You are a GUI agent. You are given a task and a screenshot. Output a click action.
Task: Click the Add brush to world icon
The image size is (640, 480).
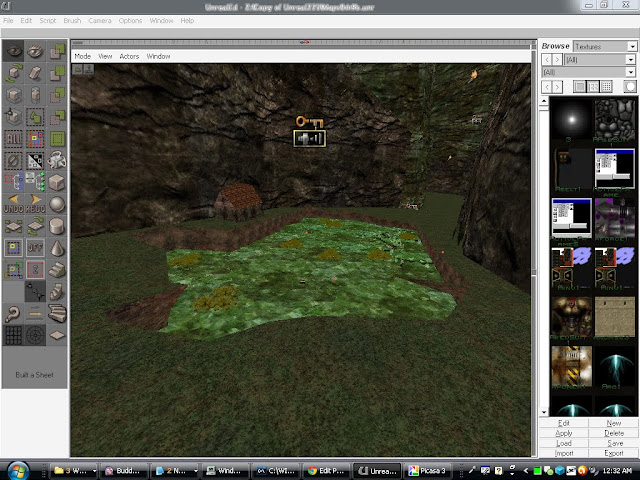57,51
